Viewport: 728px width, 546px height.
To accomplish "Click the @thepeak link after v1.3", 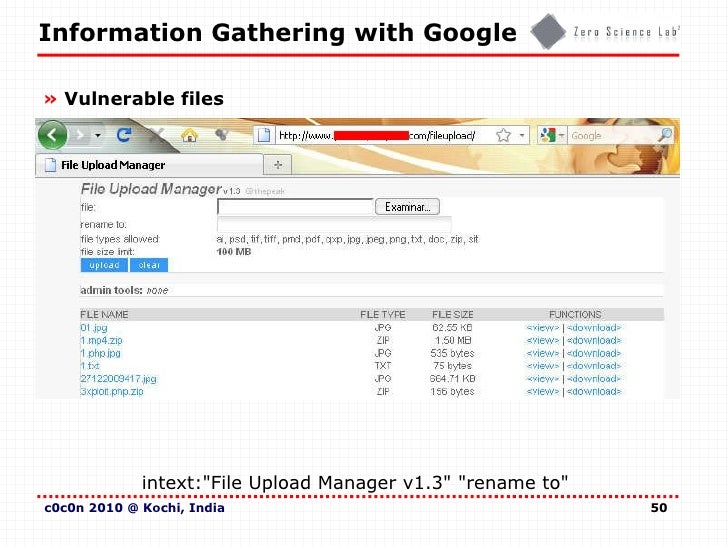I will pos(264,191).
